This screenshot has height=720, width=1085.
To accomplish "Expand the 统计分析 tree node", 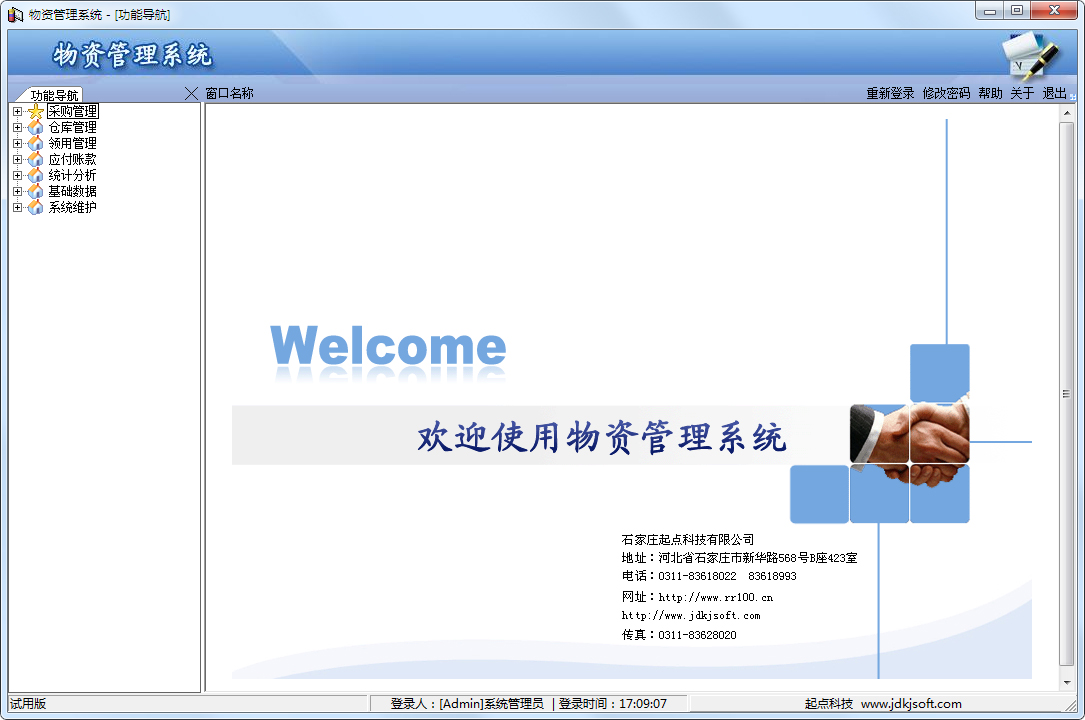I will [17, 175].
